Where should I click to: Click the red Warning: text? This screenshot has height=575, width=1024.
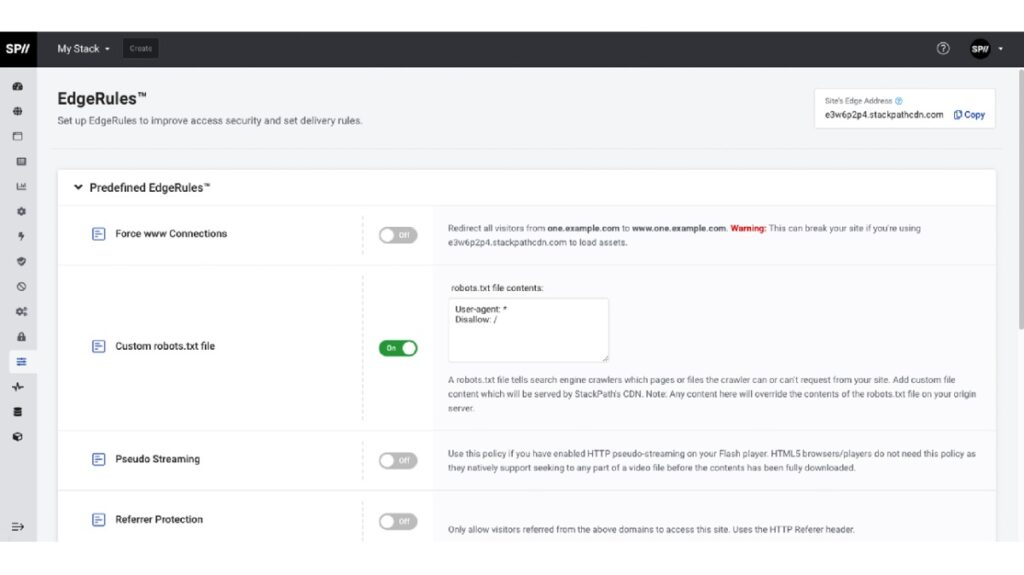click(x=748, y=229)
